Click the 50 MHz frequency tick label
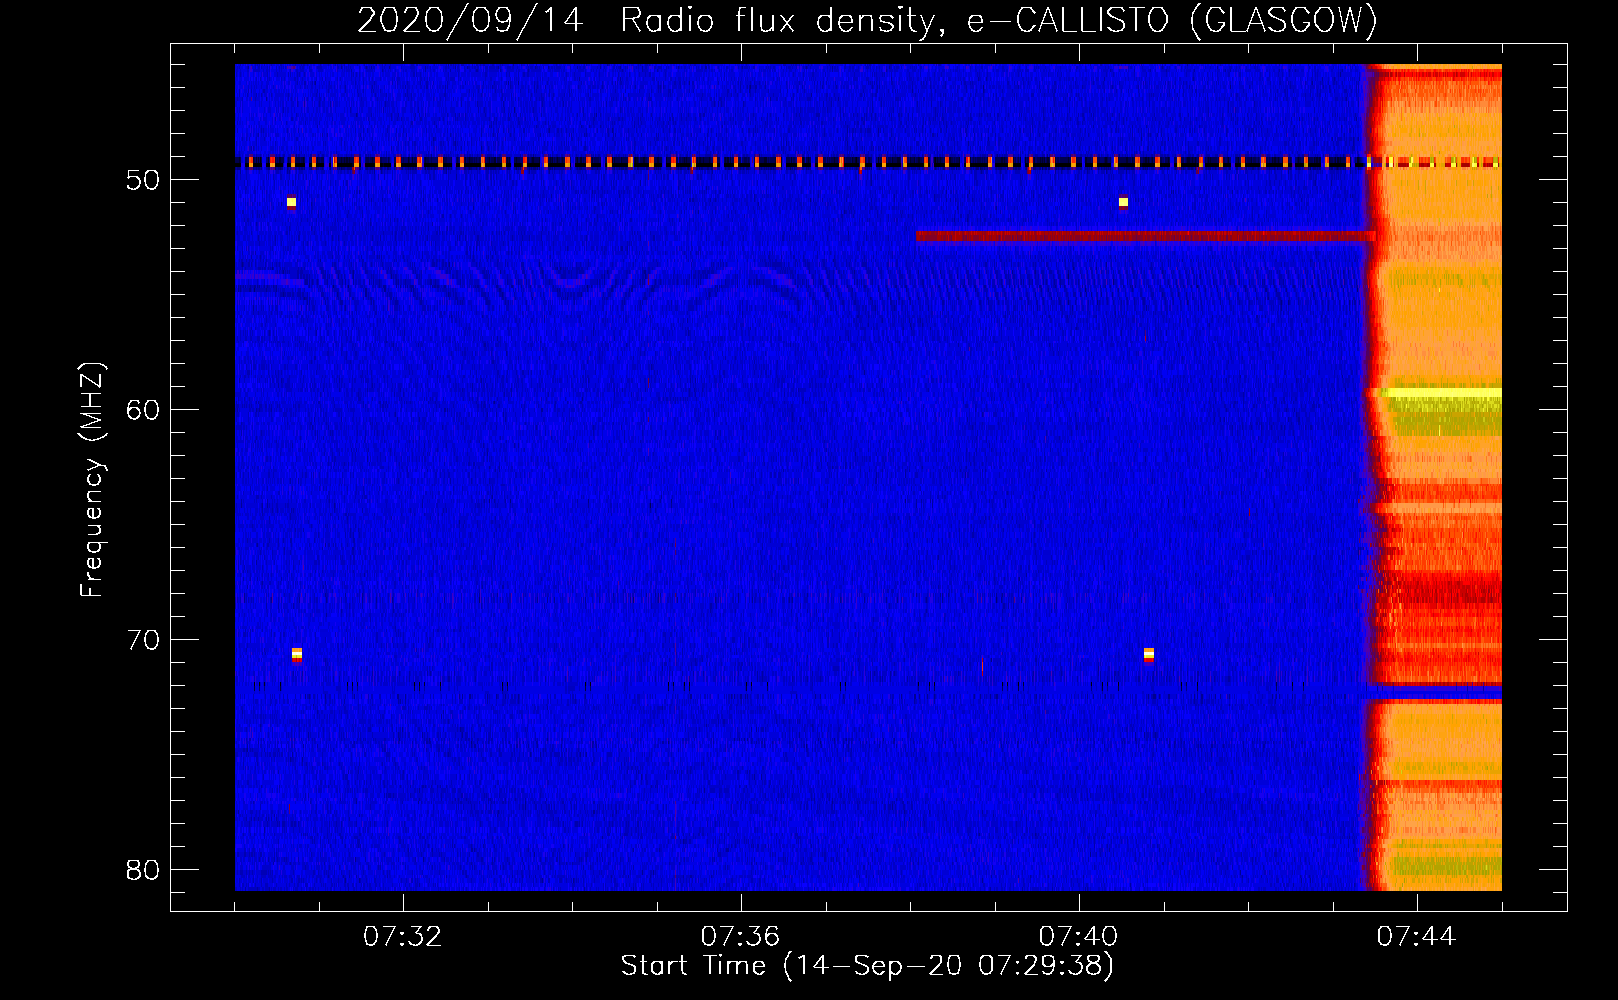 [143, 180]
